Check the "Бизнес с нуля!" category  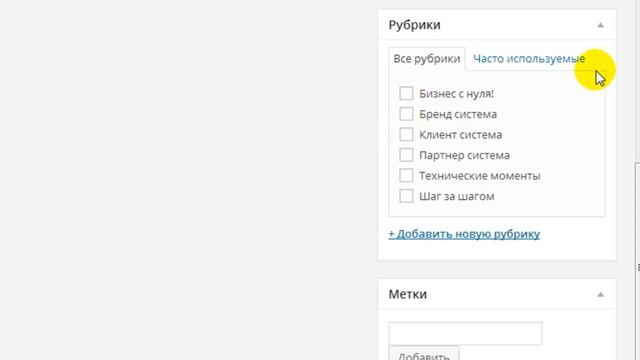406,93
